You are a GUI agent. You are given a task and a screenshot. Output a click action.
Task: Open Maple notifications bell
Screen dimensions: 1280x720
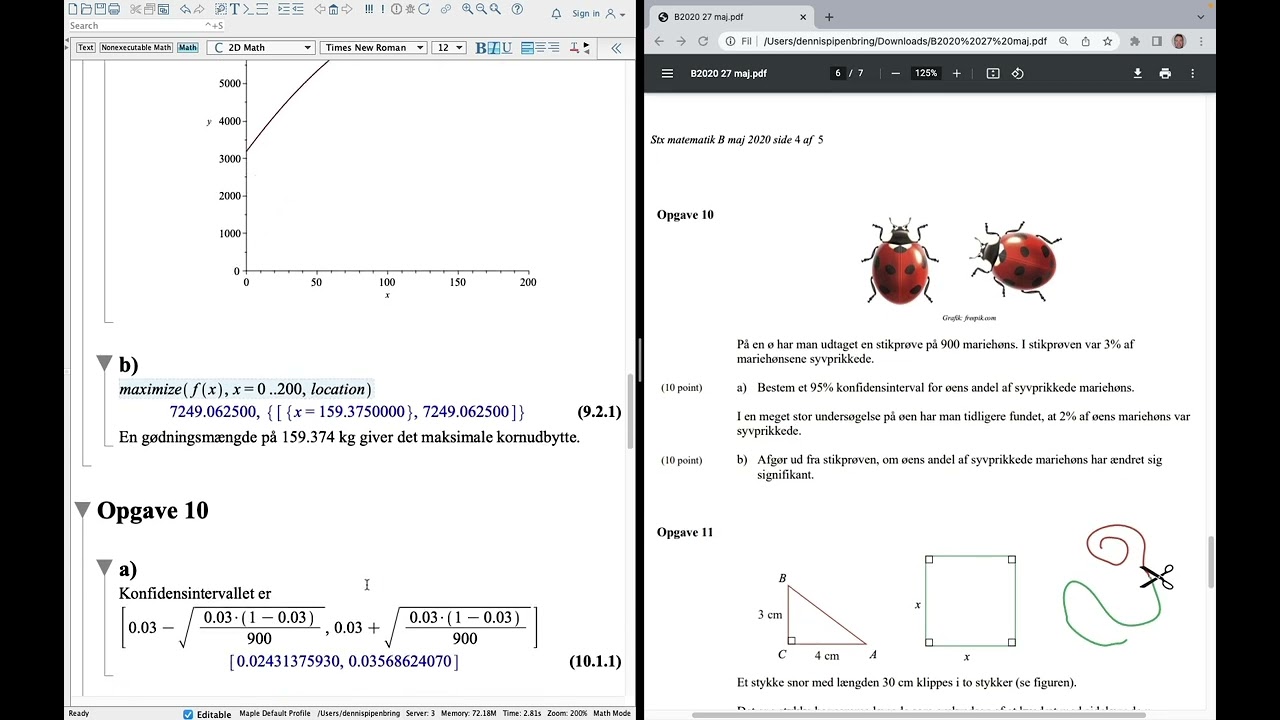(557, 14)
